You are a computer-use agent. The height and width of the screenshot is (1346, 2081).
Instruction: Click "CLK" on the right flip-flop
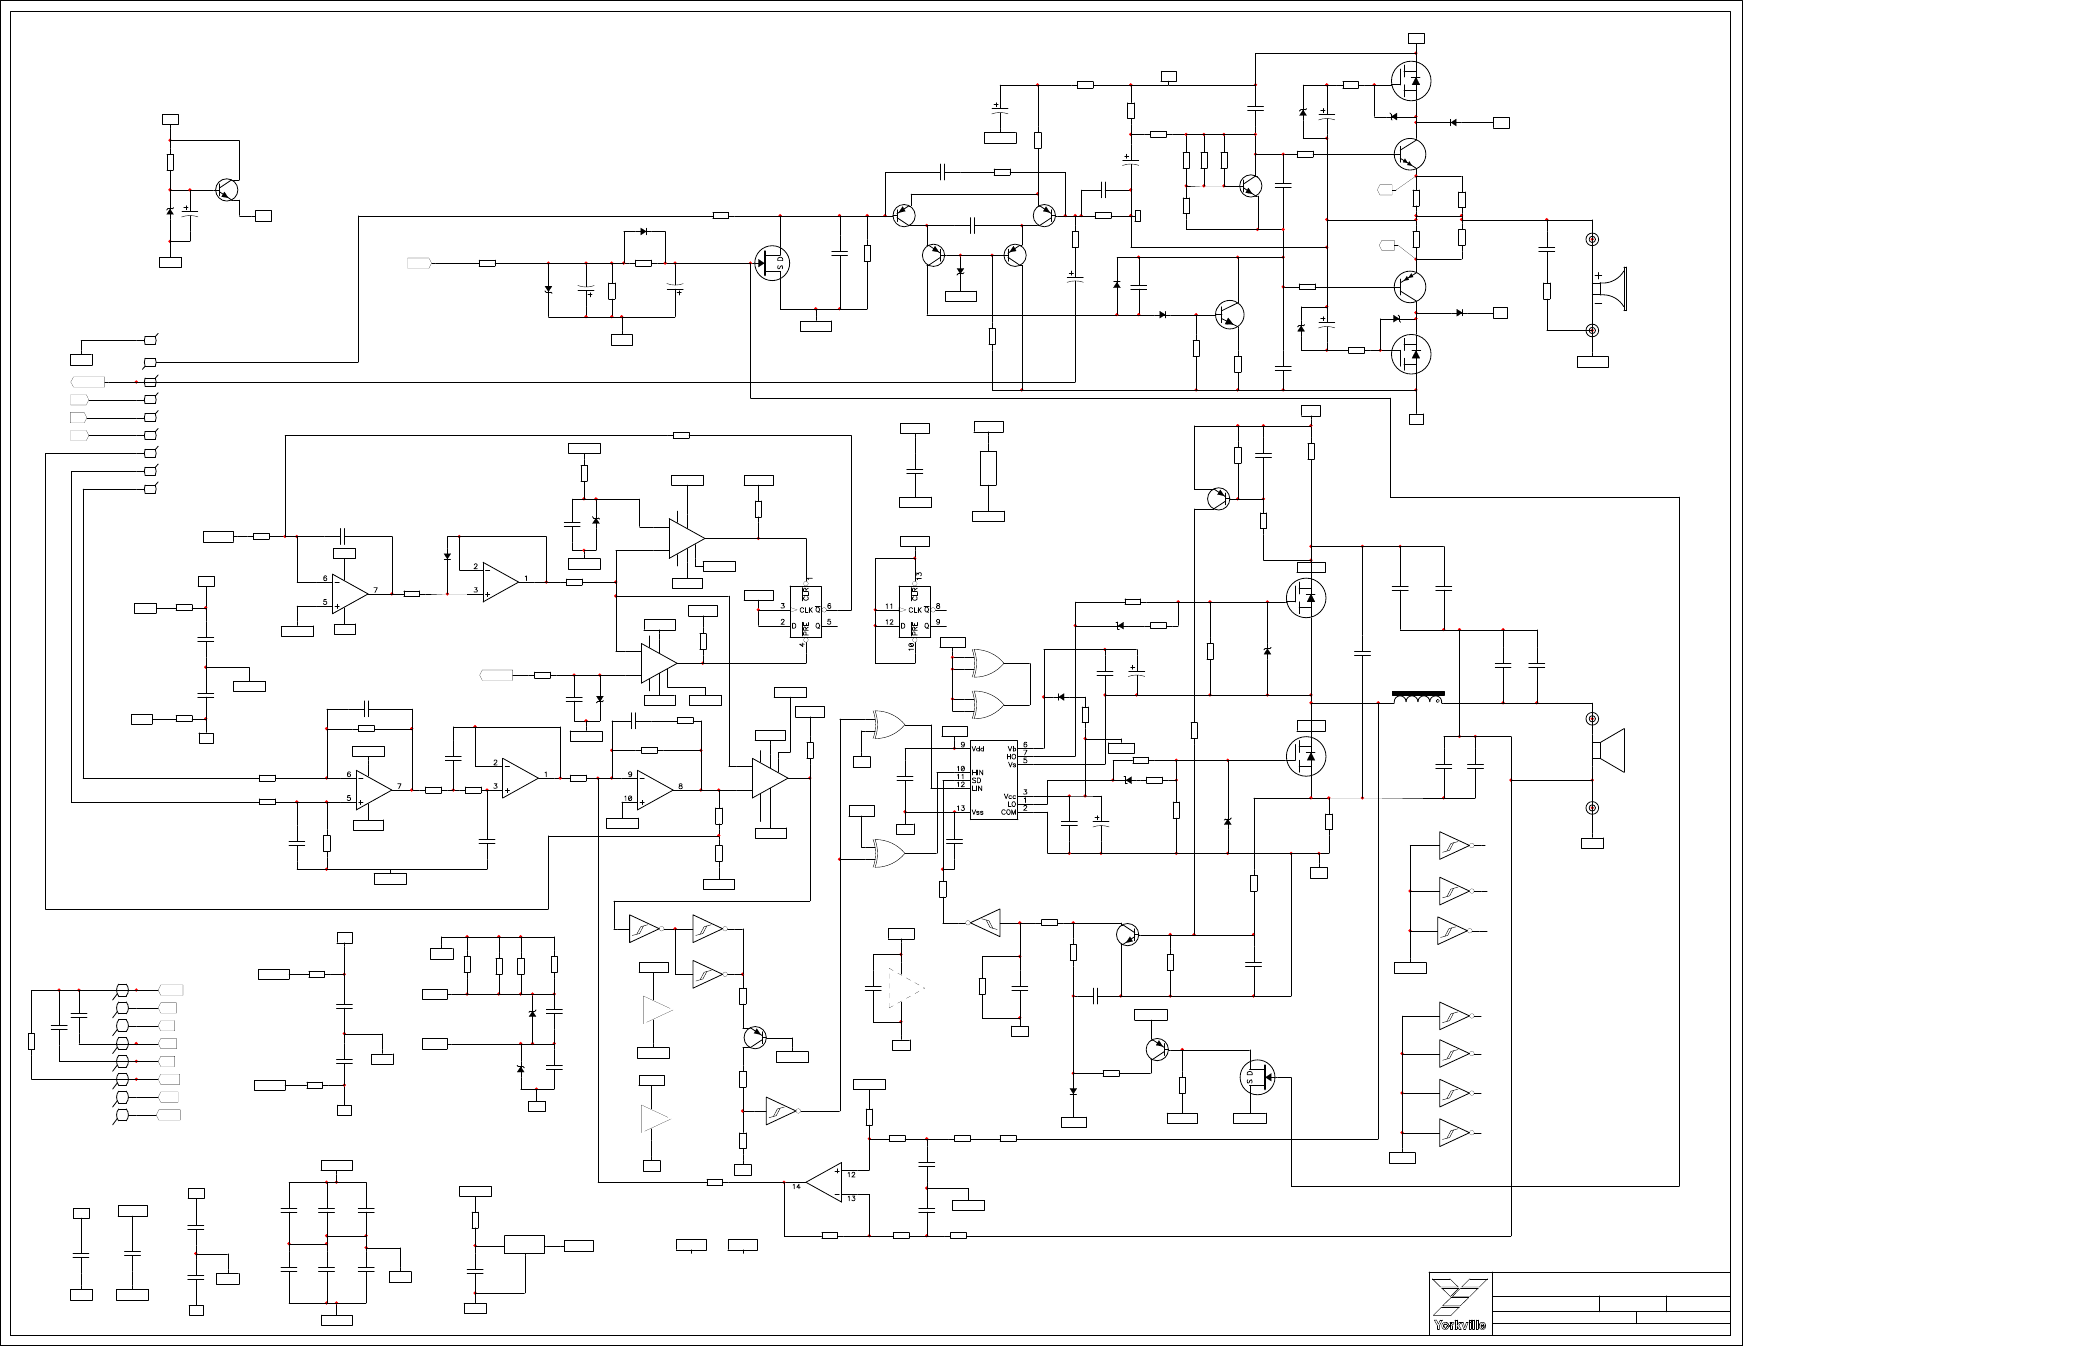[x=914, y=610]
